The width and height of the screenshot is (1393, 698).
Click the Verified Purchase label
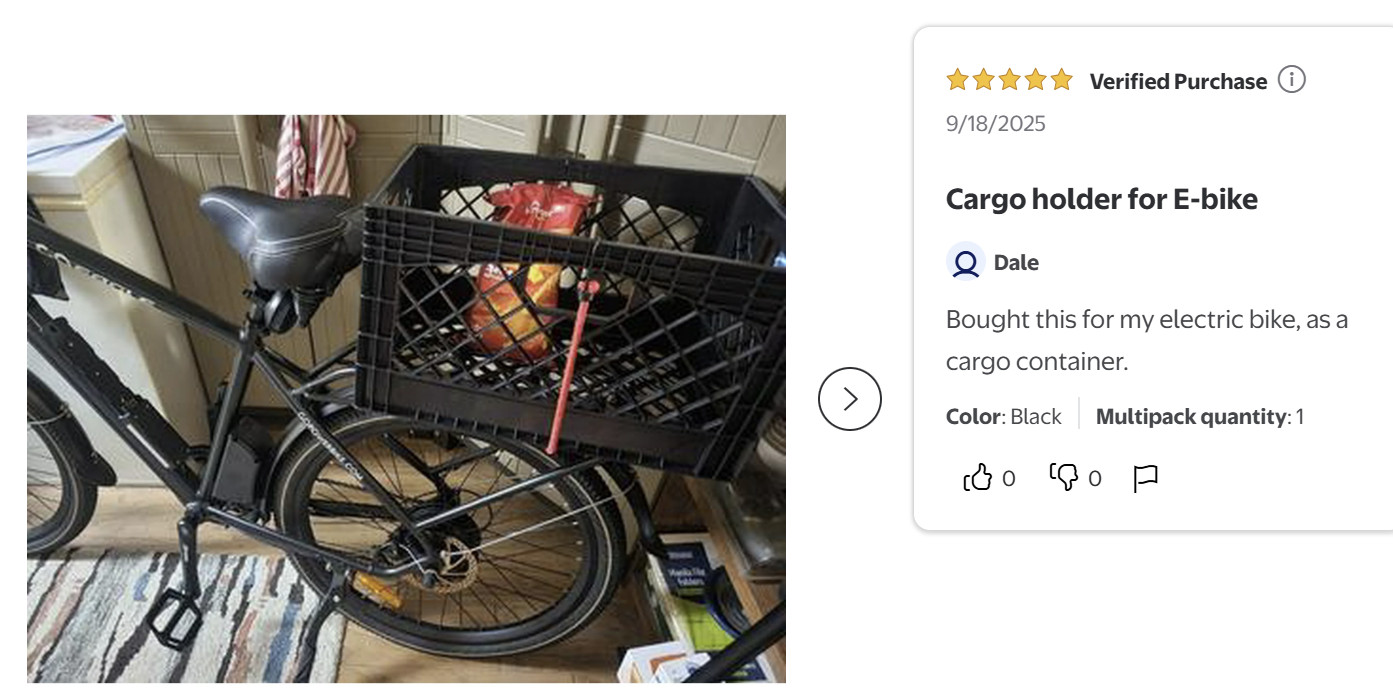click(x=1178, y=81)
